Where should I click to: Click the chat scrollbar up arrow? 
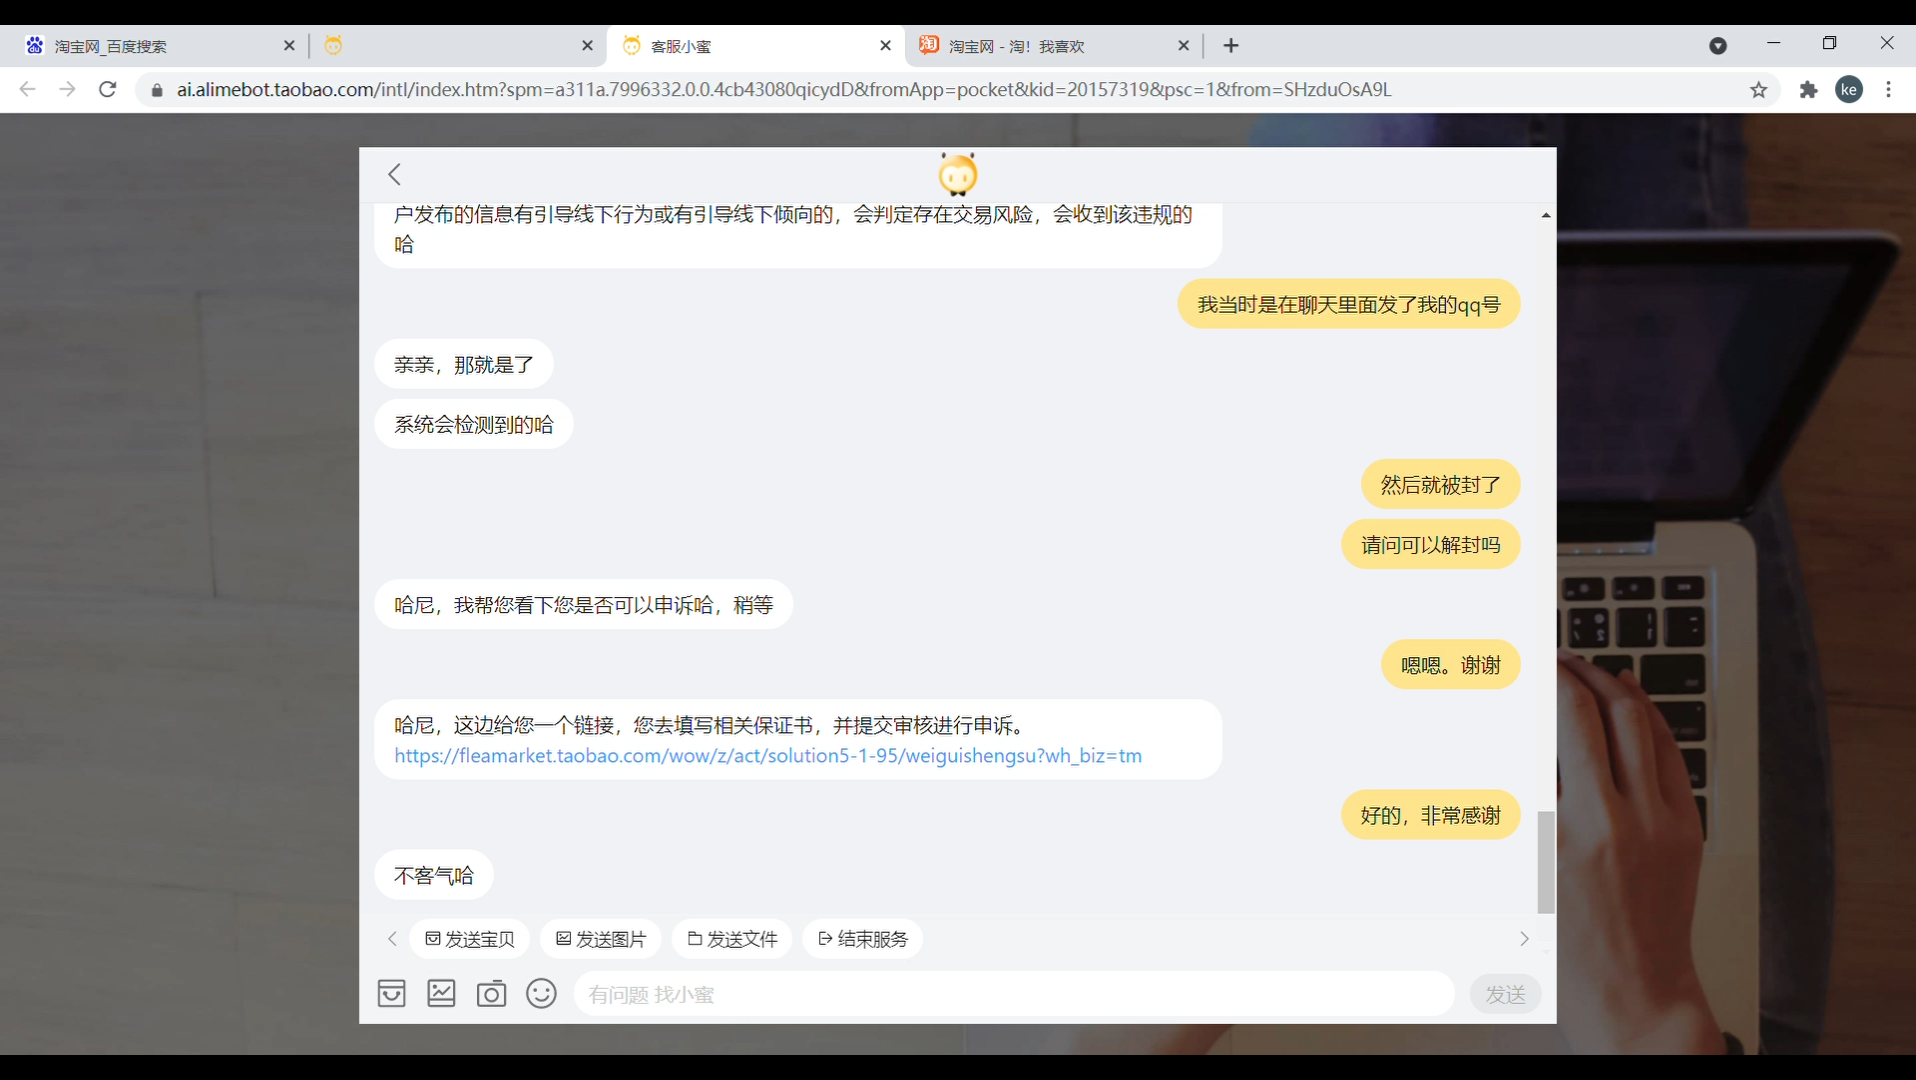(x=1546, y=215)
